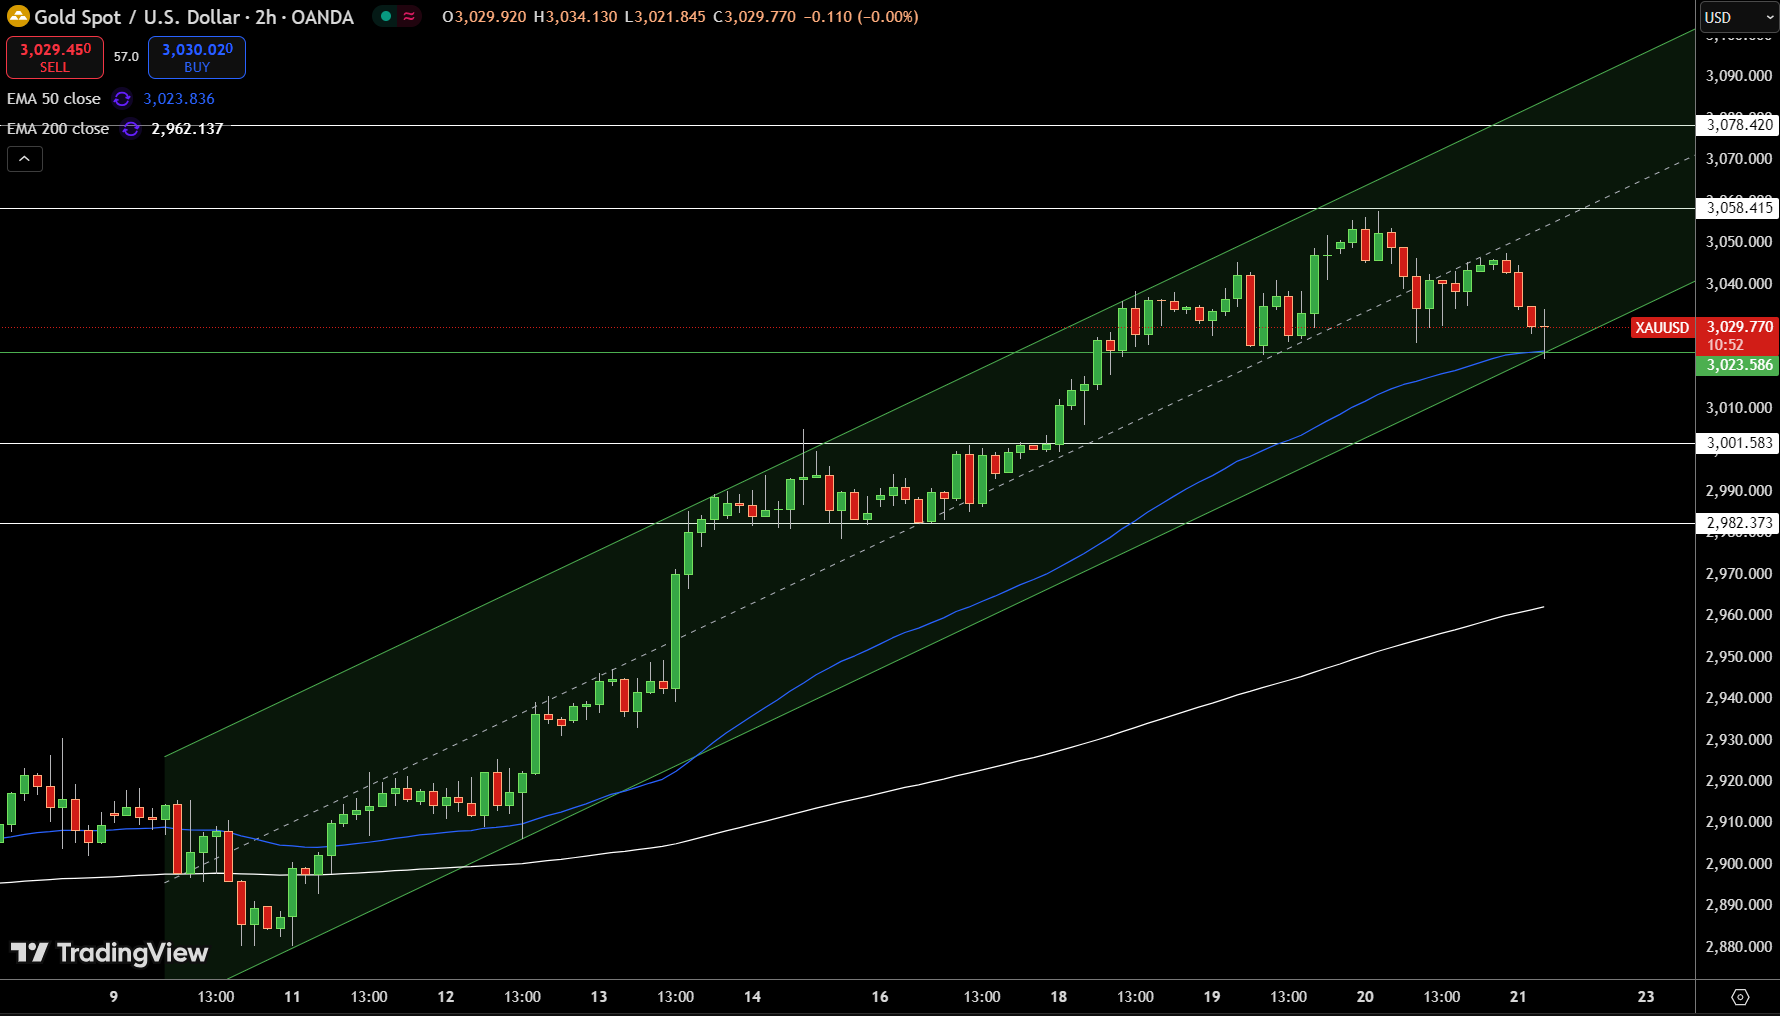The height and width of the screenshot is (1016, 1780).
Task: Select the EMA 200 close legend label
Action: [x=58, y=129]
